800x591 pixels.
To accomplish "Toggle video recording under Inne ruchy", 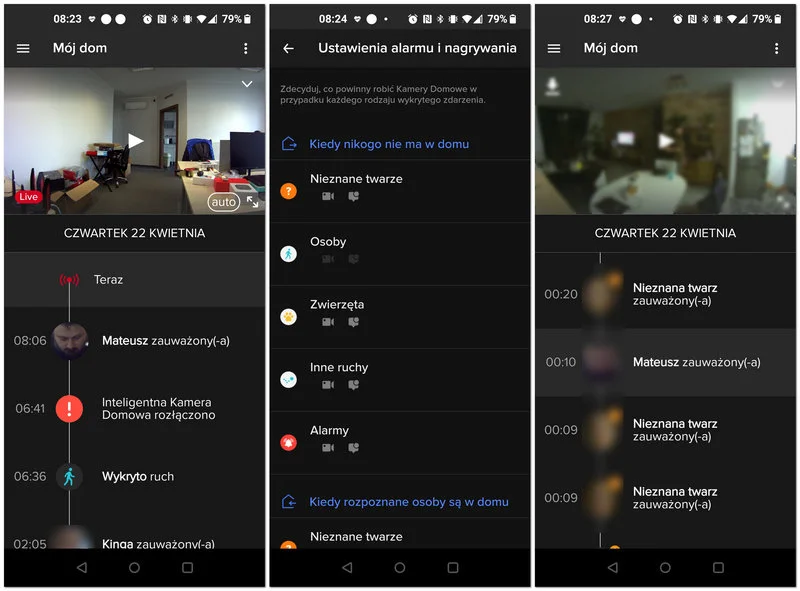I will [328, 385].
